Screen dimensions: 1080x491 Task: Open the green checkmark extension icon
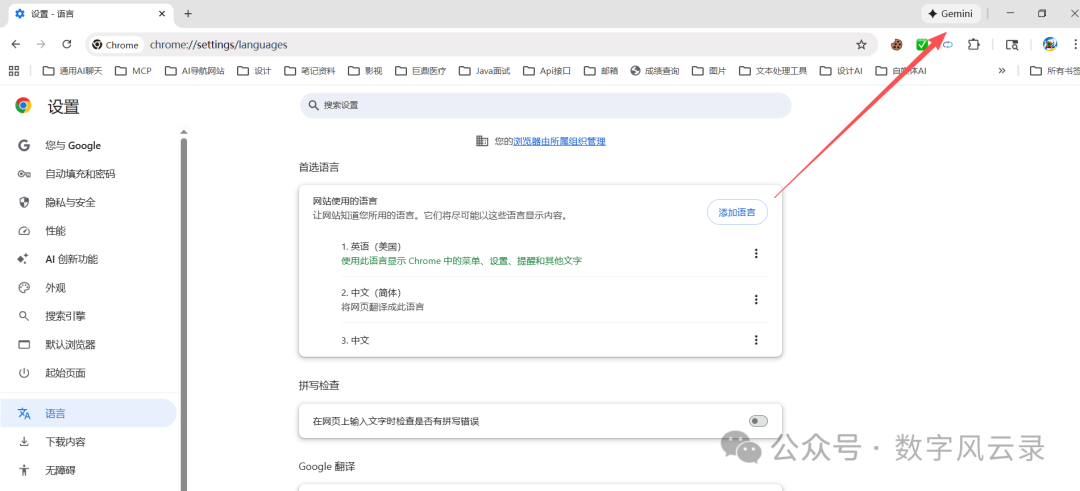point(922,45)
